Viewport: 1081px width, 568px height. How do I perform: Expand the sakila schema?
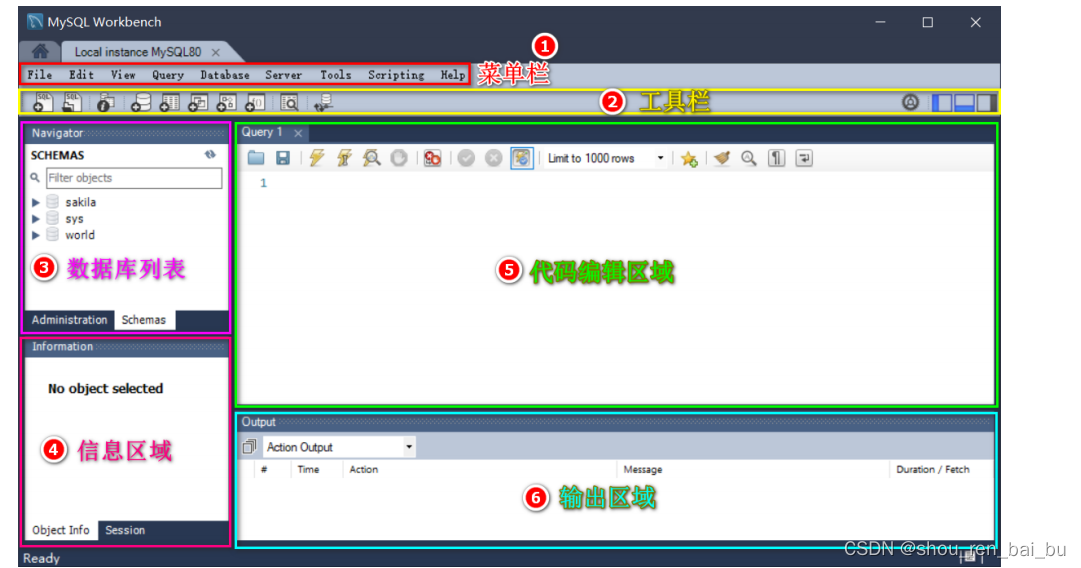[36, 203]
